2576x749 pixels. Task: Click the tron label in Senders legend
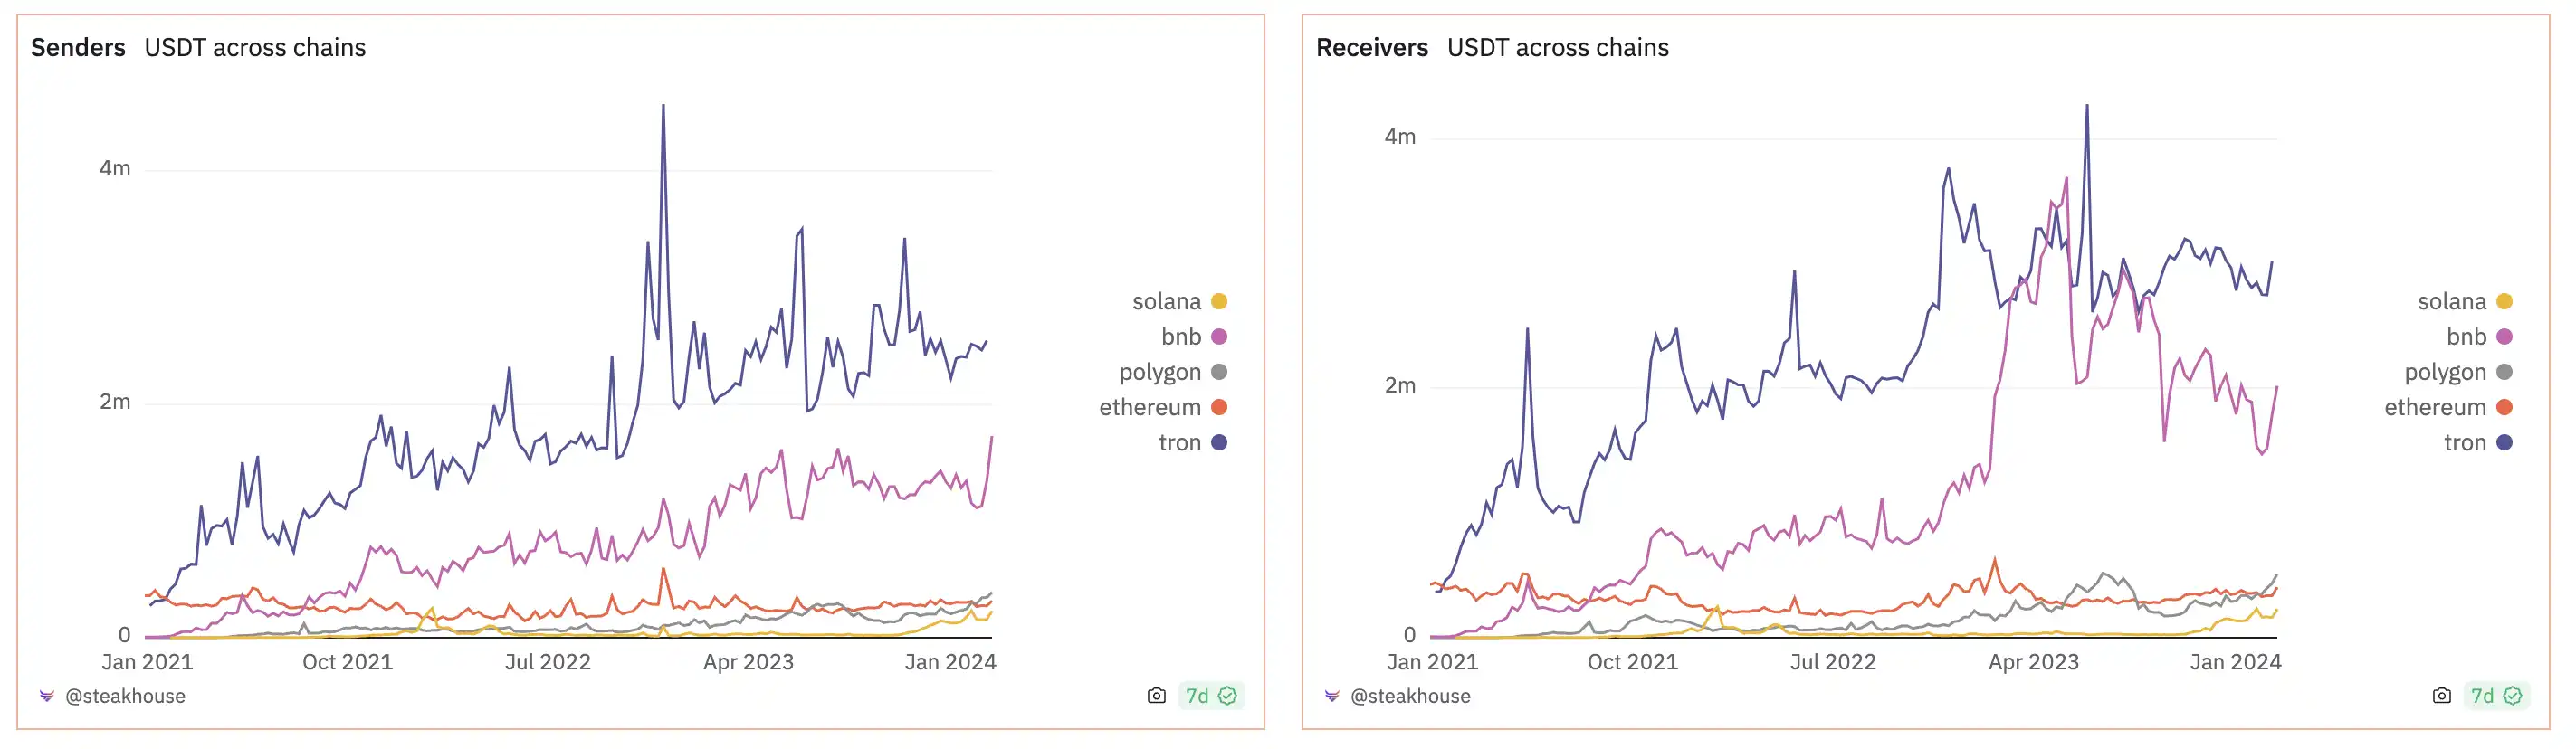pyautogui.click(x=1180, y=443)
